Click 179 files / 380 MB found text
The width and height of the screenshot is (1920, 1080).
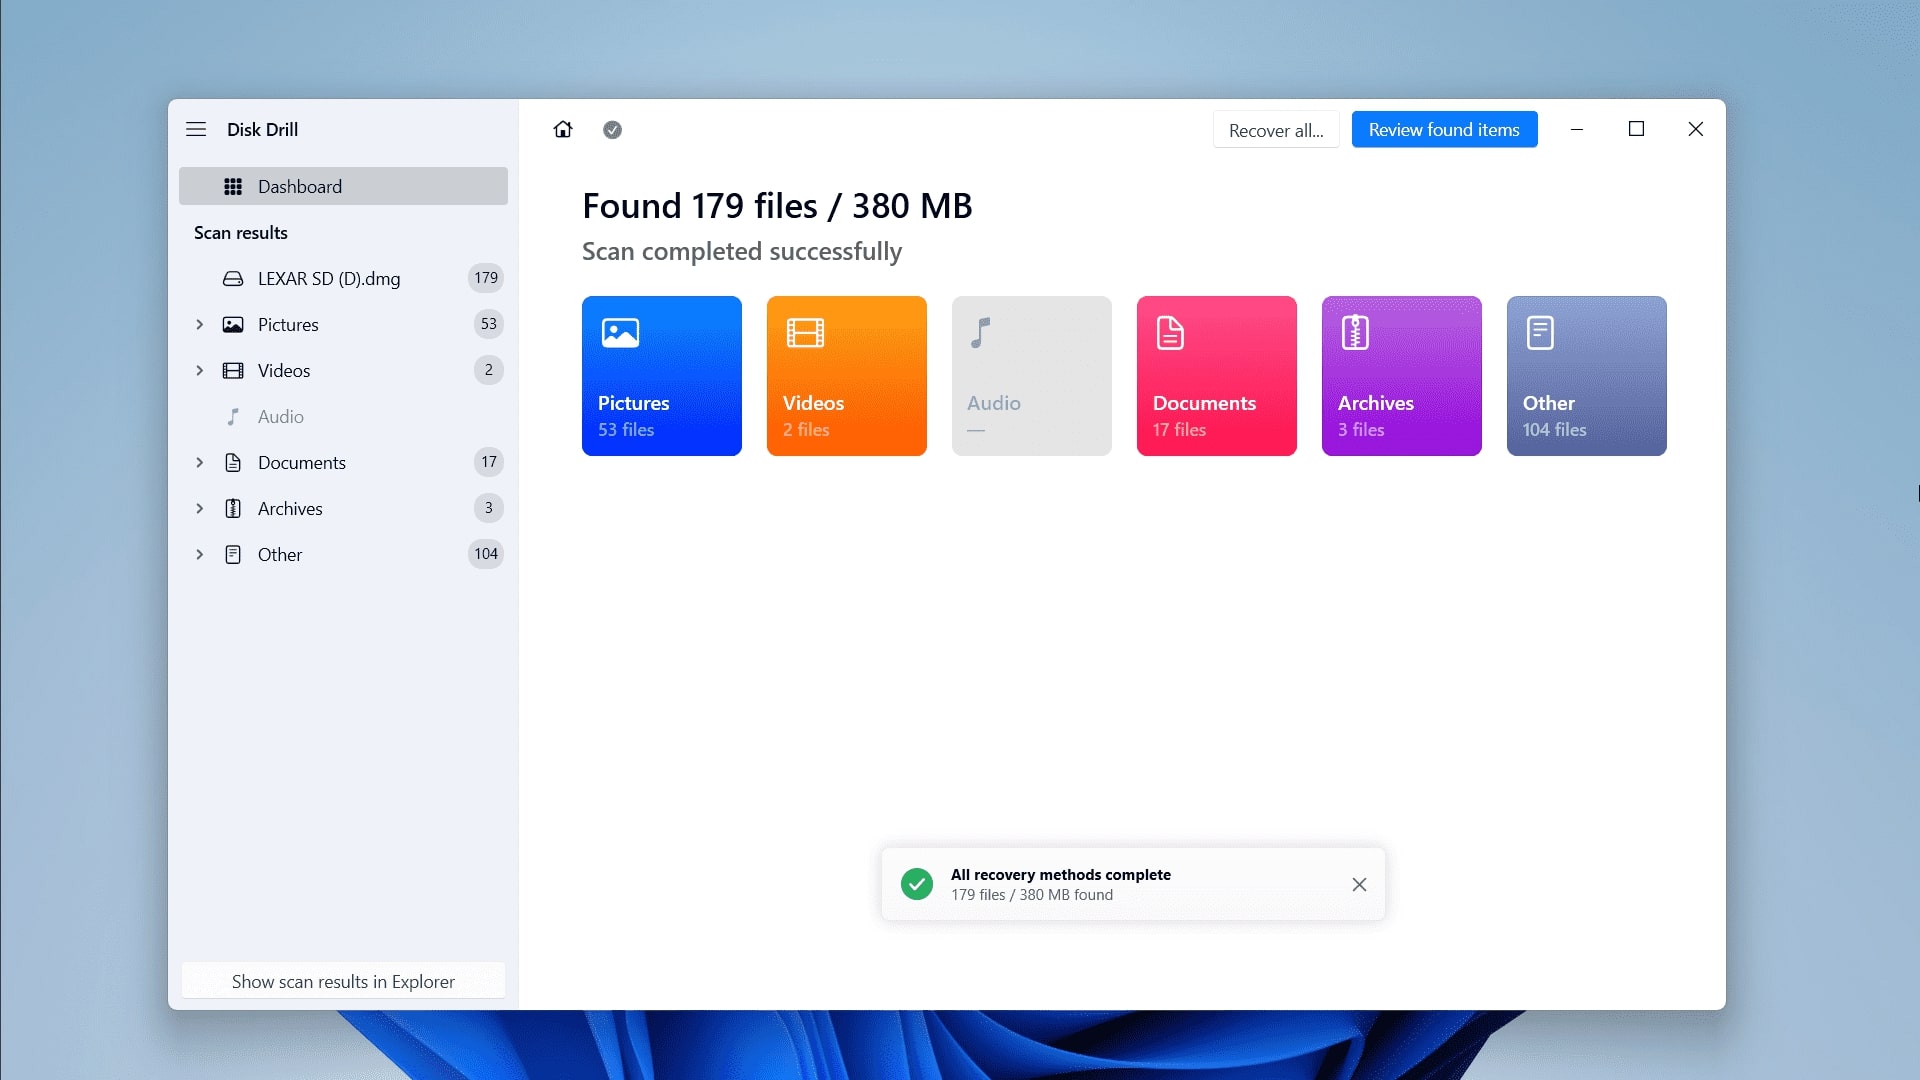click(1032, 895)
